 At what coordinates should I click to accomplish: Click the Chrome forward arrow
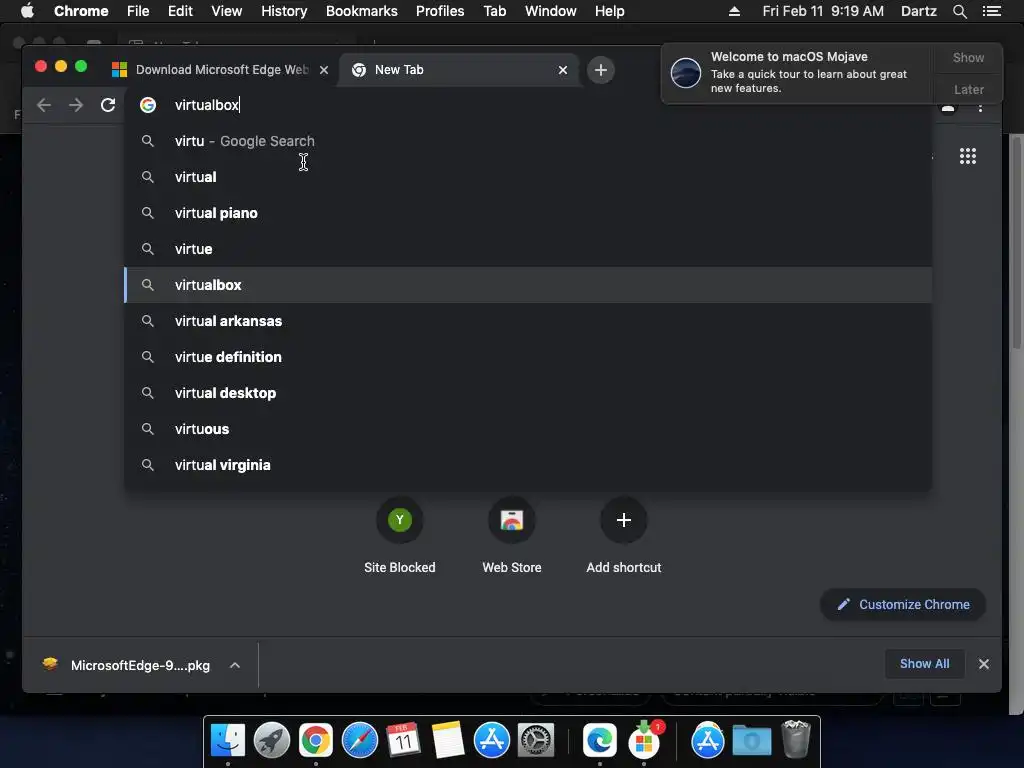pyautogui.click(x=76, y=105)
